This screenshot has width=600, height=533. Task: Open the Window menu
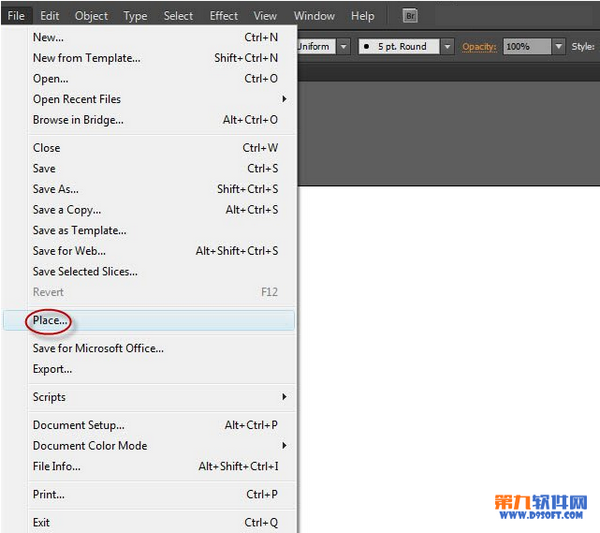click(314, 16)
